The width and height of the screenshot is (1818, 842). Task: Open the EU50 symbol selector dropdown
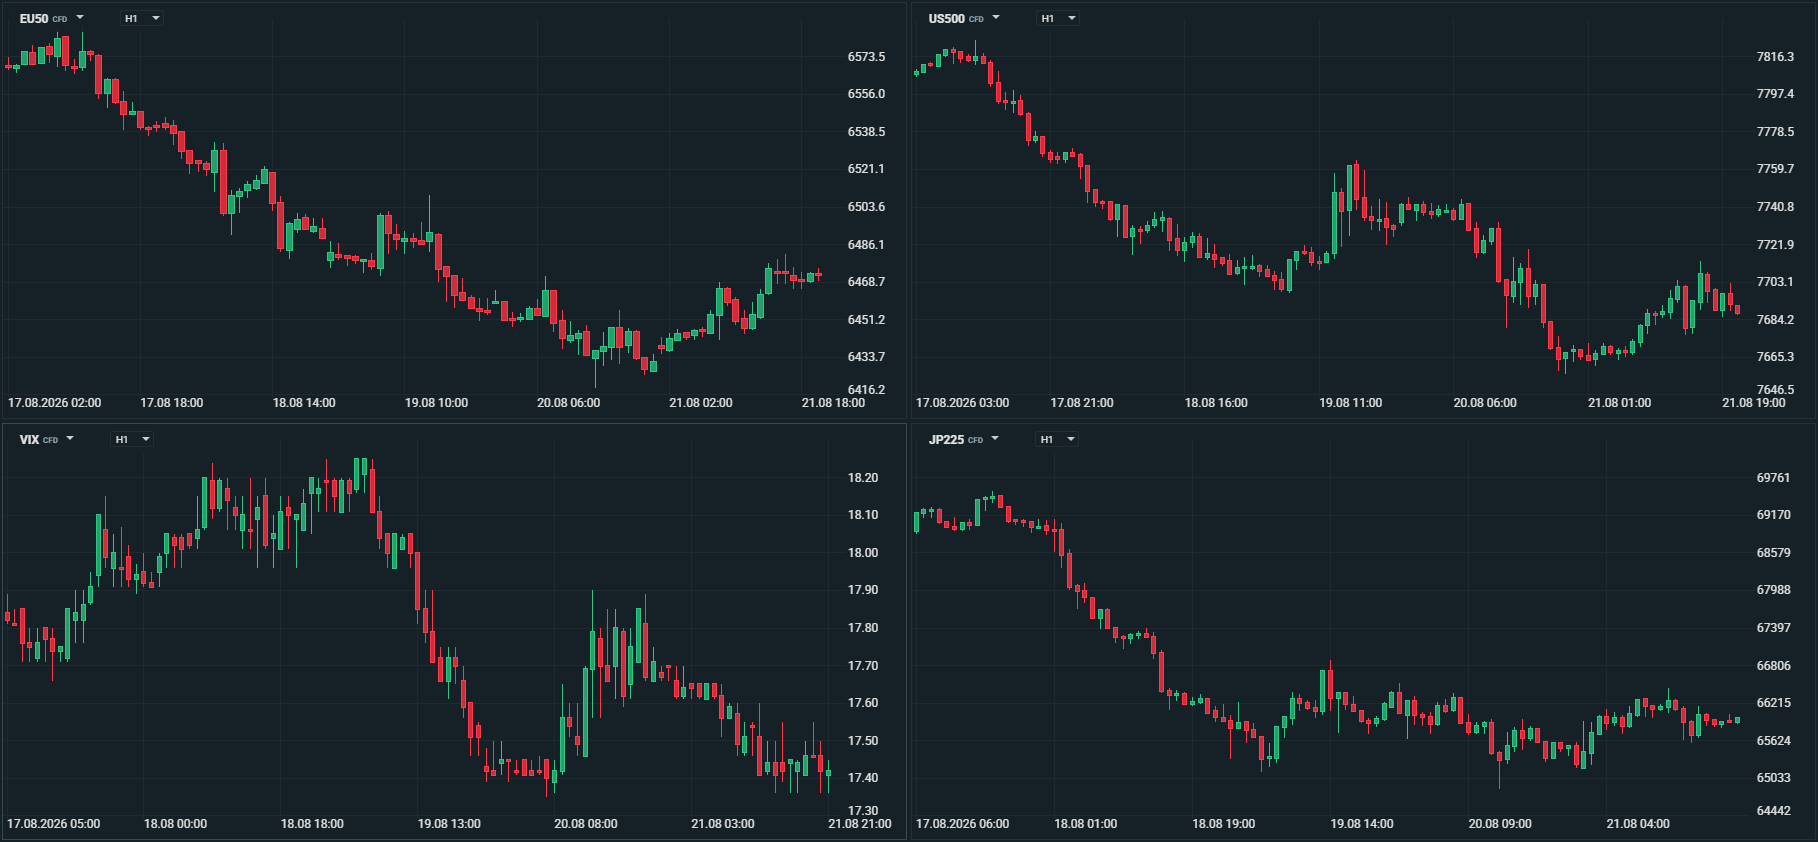52,18
